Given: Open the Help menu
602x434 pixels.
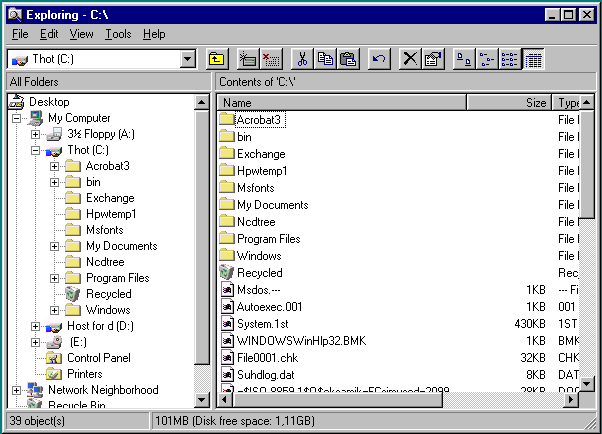Looking at the screenshot, I should tap(154, 34).
